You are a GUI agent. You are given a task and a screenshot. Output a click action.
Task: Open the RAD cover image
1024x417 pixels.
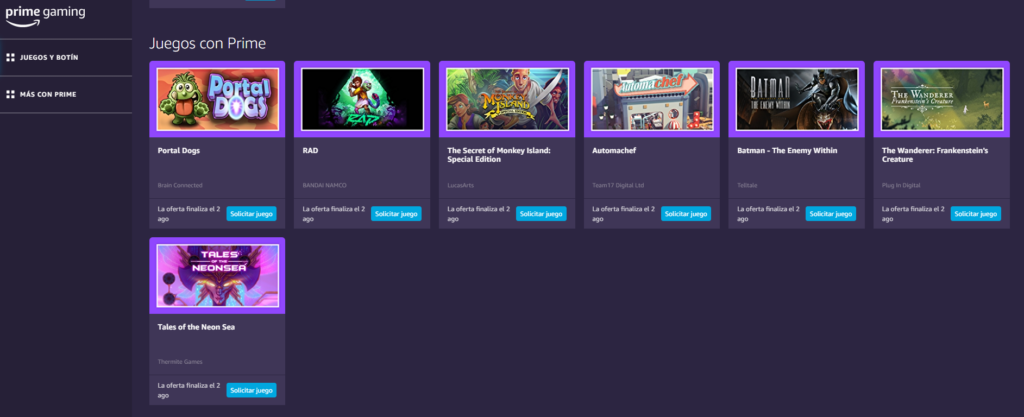click(x=362, y=99)
